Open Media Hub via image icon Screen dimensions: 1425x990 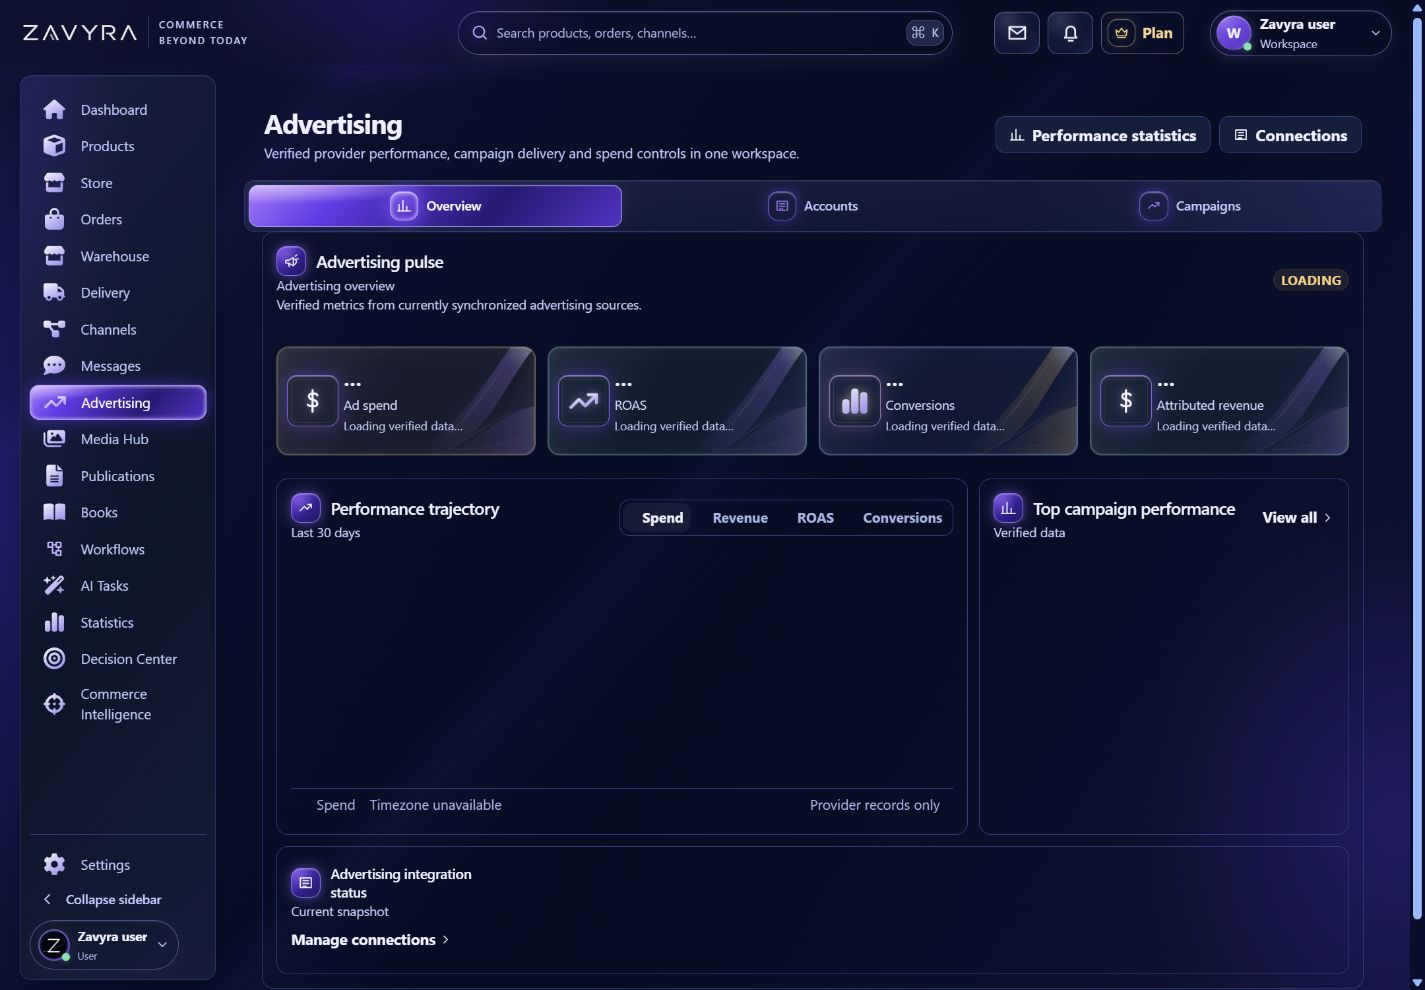(x=55, y=439)
